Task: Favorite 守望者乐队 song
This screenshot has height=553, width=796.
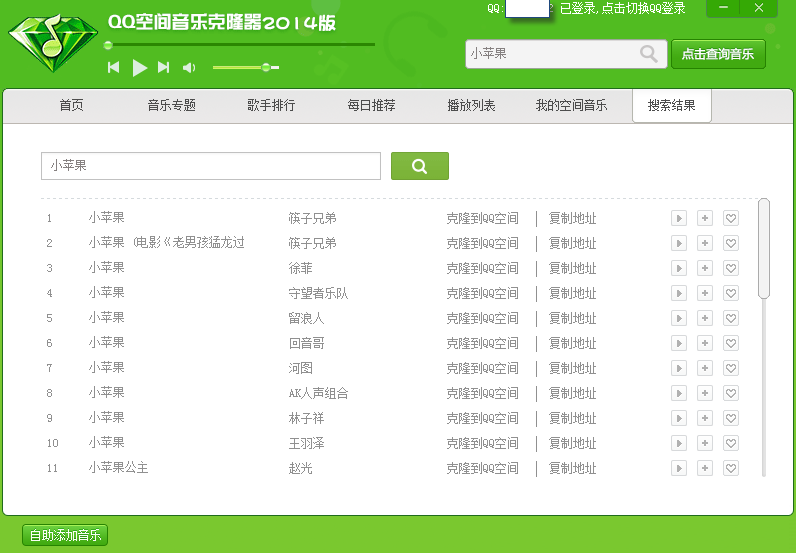Action: [x=731, y=293]
